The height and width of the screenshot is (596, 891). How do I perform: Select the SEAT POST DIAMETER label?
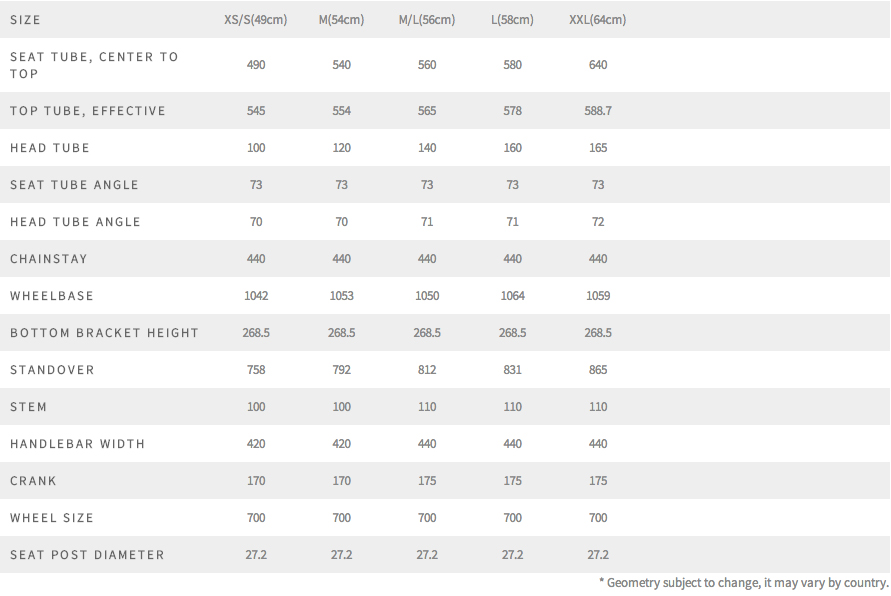point(87,555)
